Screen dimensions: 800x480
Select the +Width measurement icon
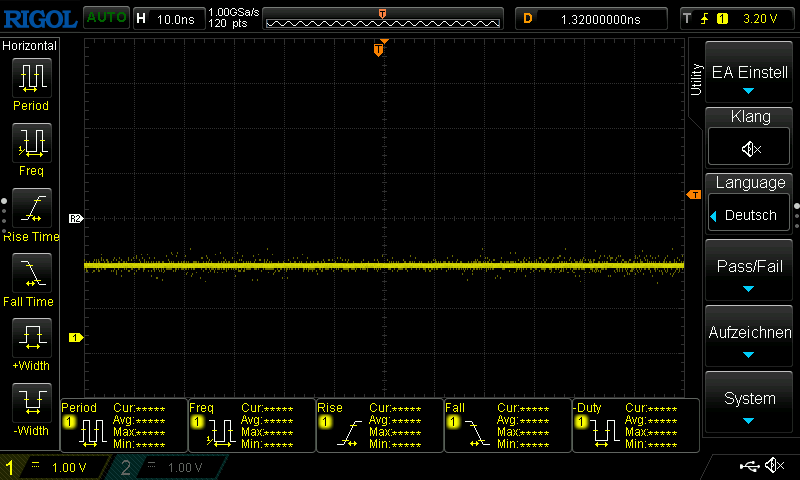click(x=30, y=337)
